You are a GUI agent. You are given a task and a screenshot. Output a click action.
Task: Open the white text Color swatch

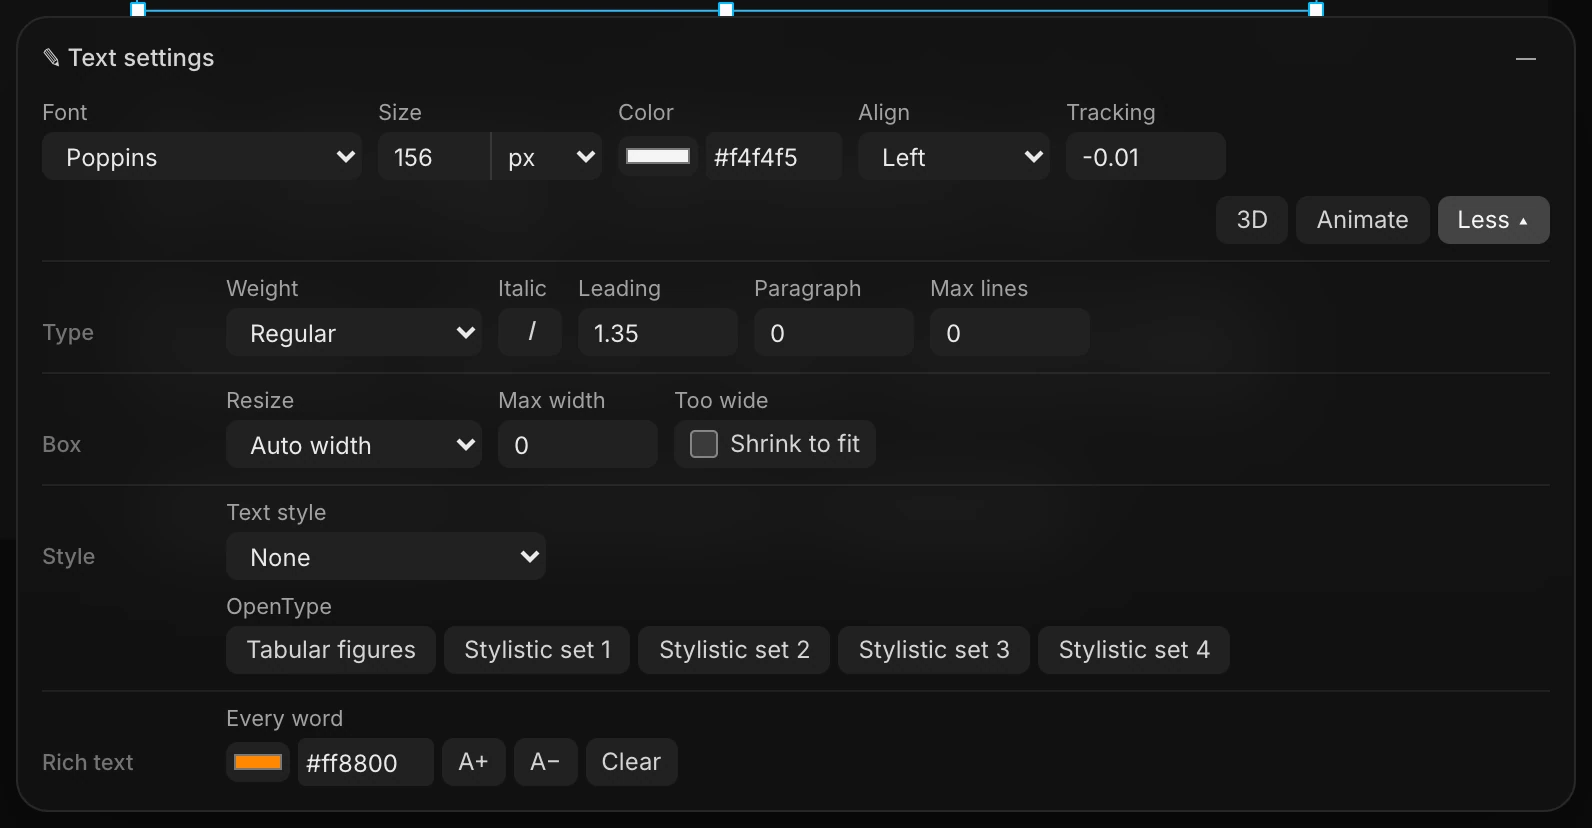(x=658, y=156)
